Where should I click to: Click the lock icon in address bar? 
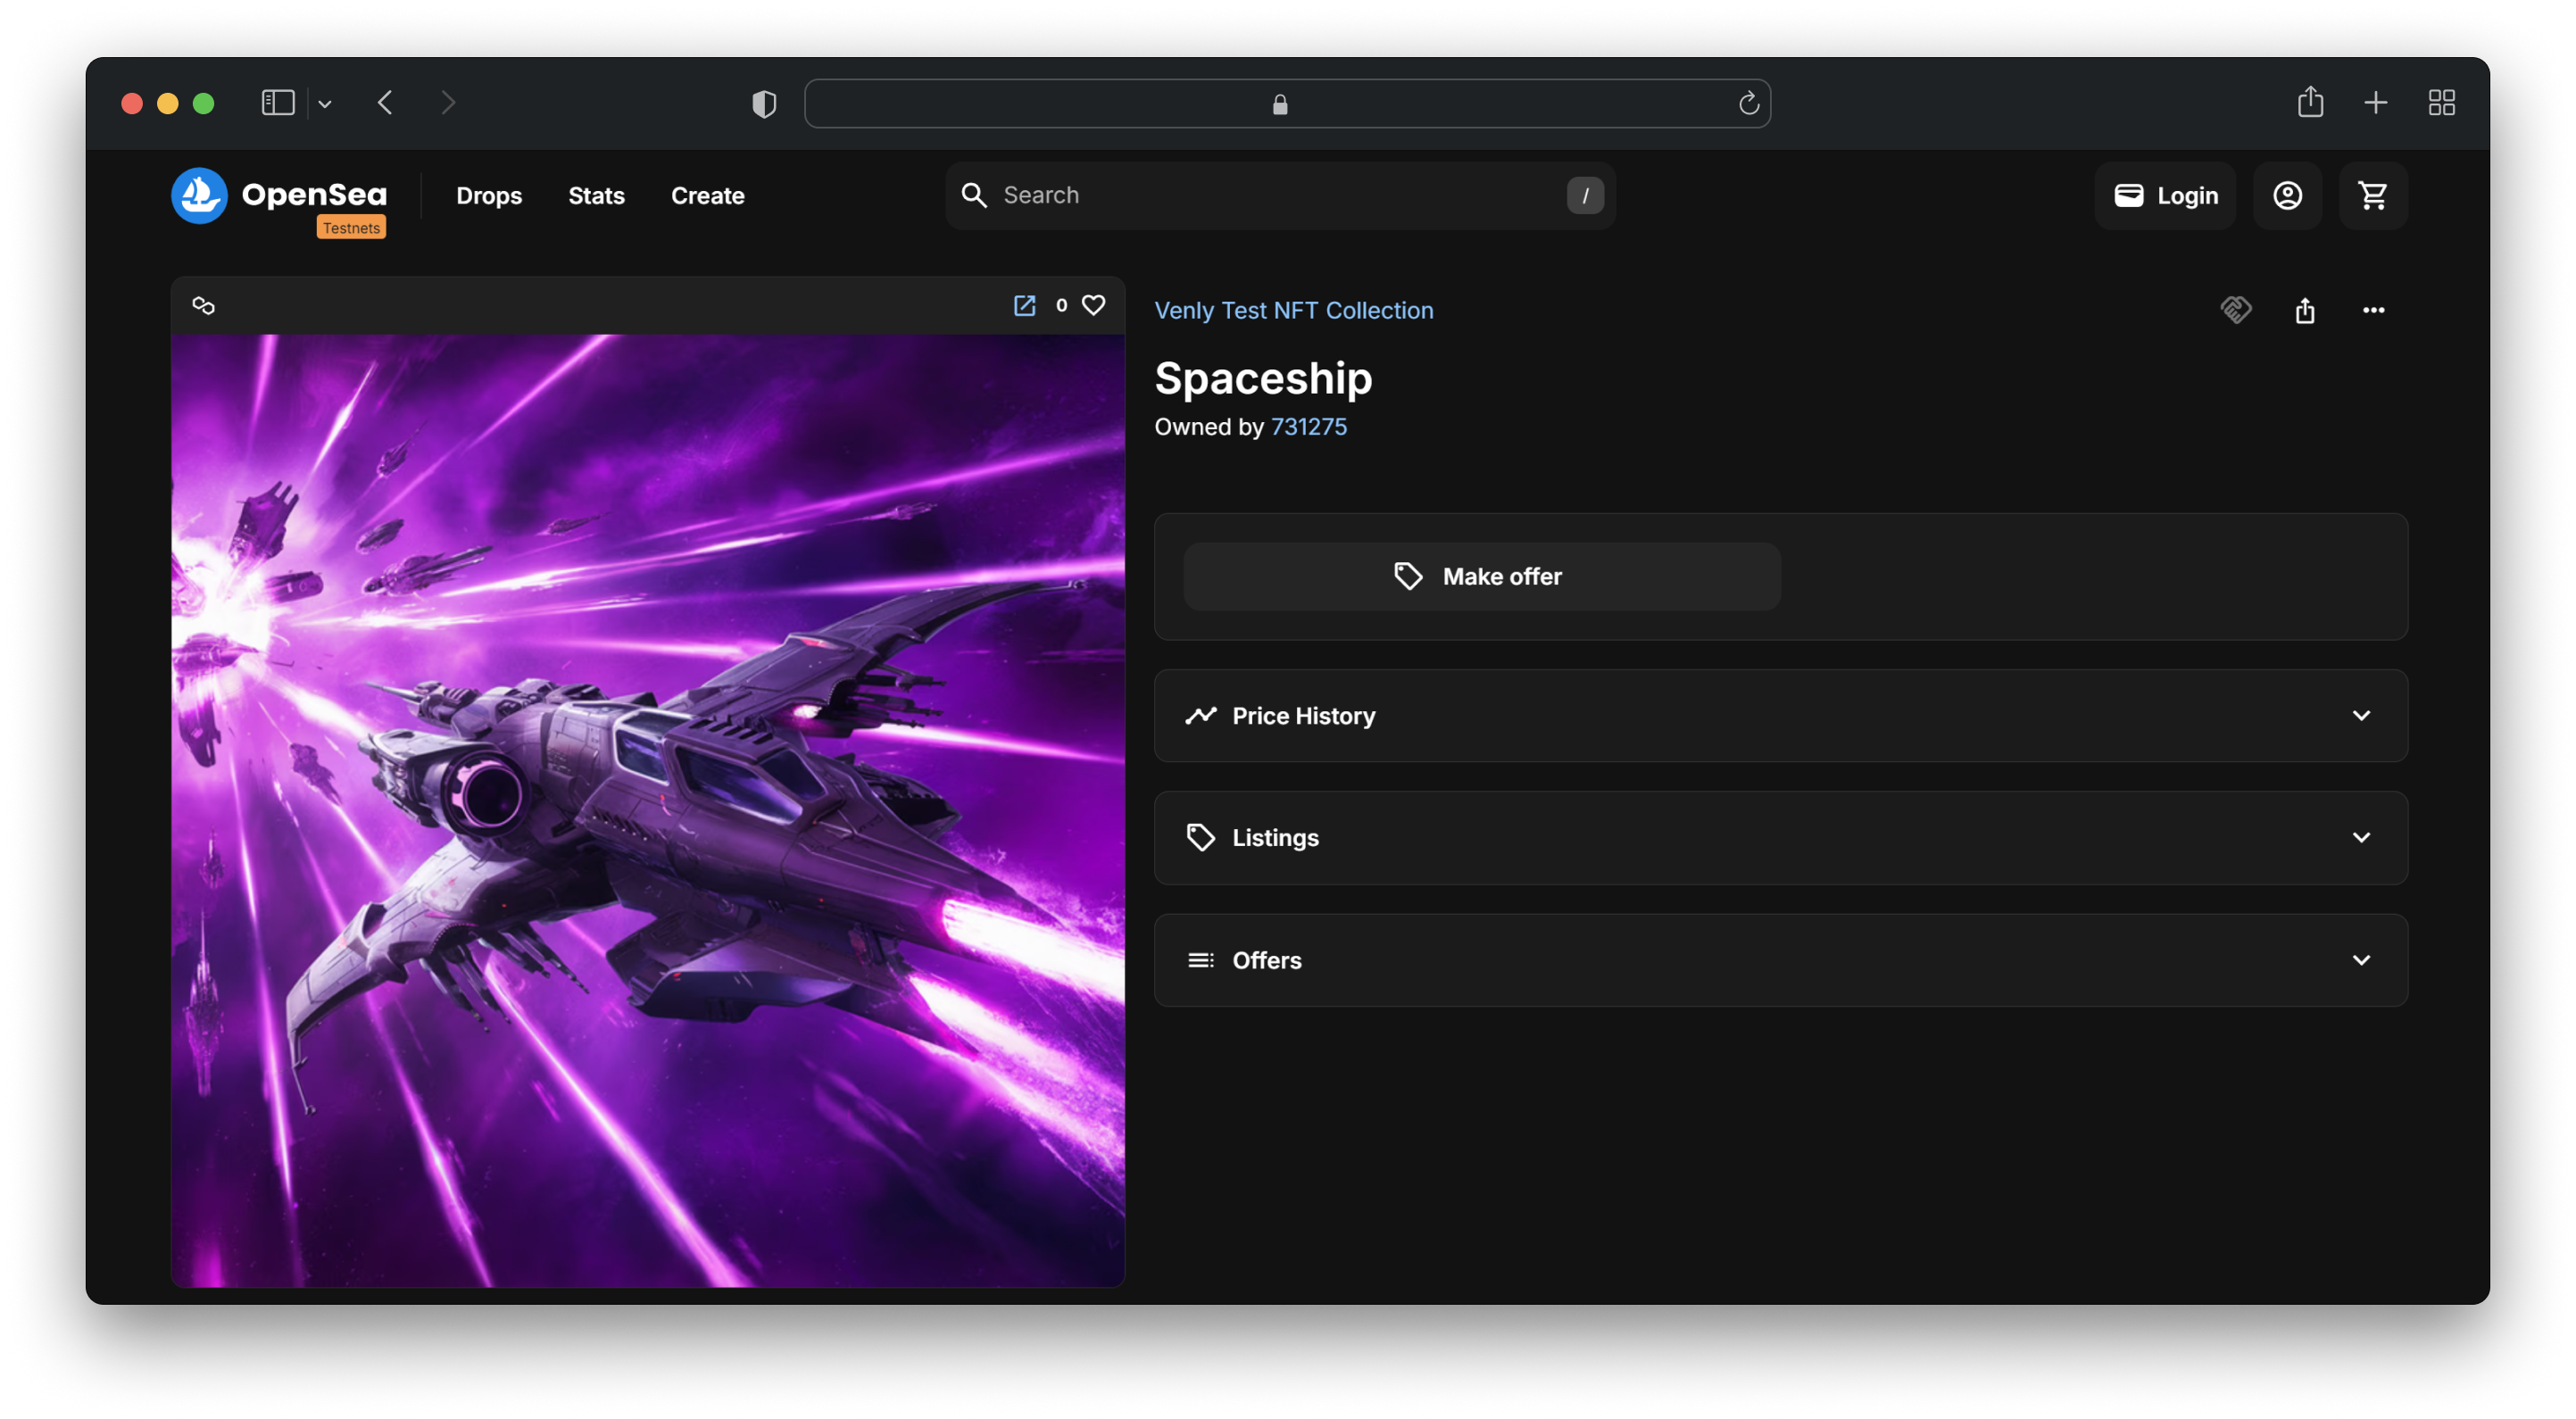(x=1280, y=104)
